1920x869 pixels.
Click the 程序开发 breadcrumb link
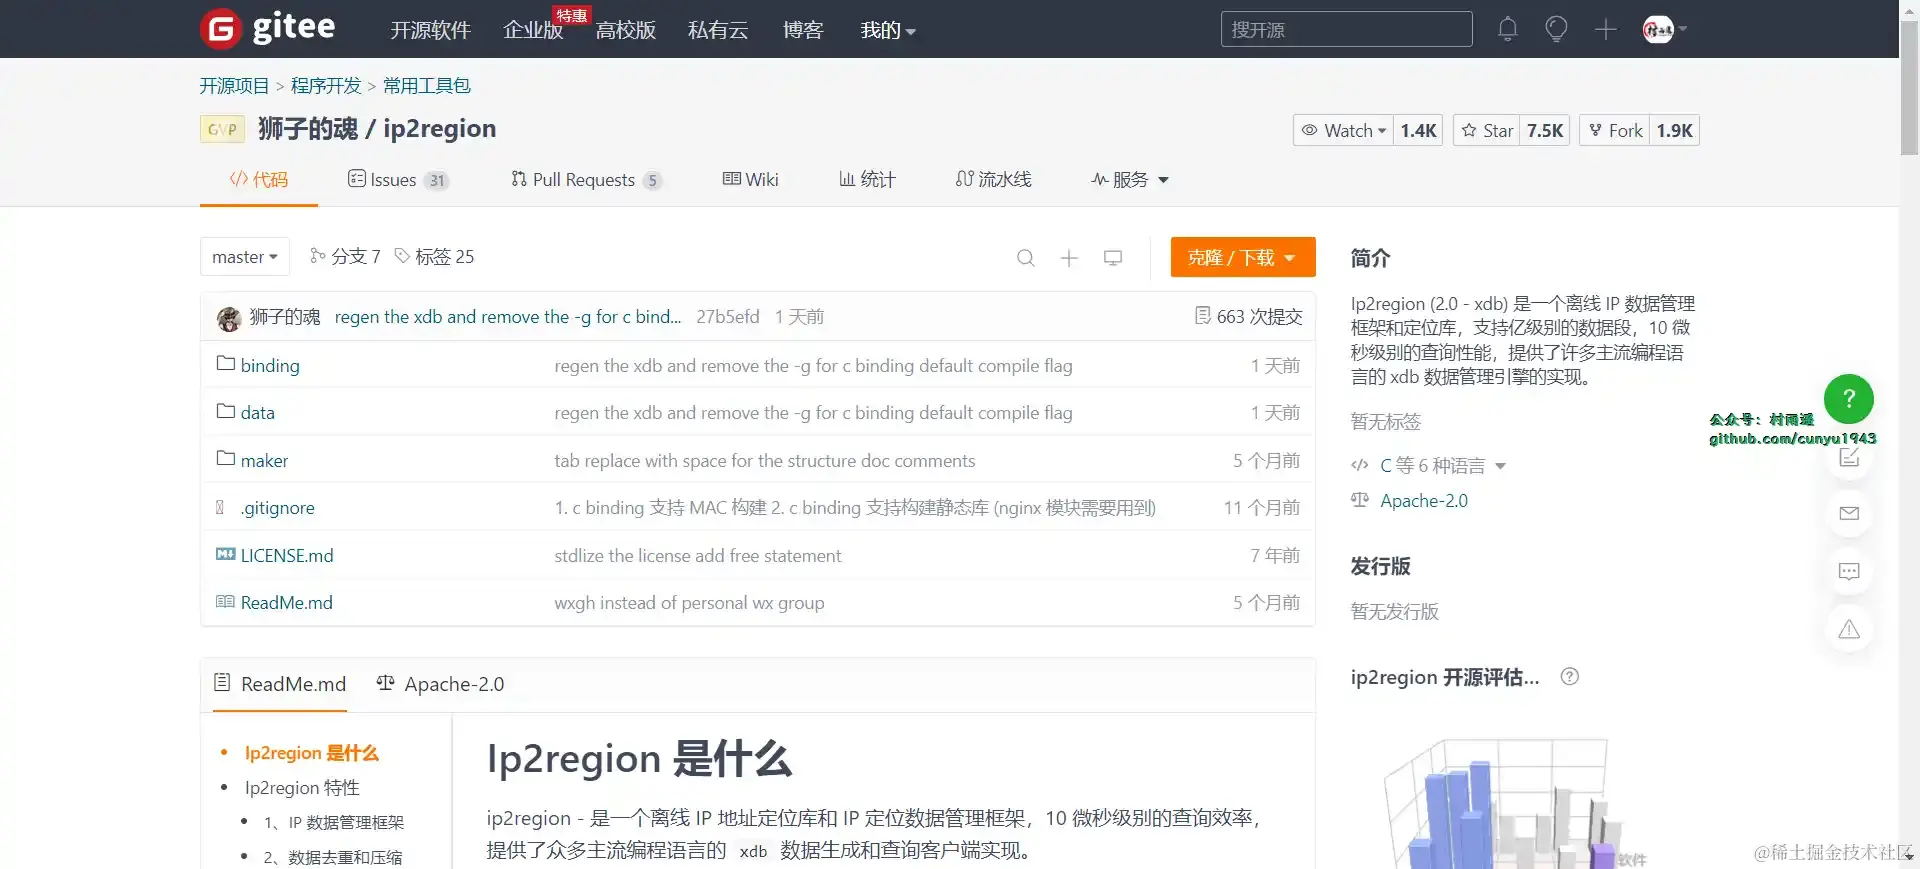(326, 85)
